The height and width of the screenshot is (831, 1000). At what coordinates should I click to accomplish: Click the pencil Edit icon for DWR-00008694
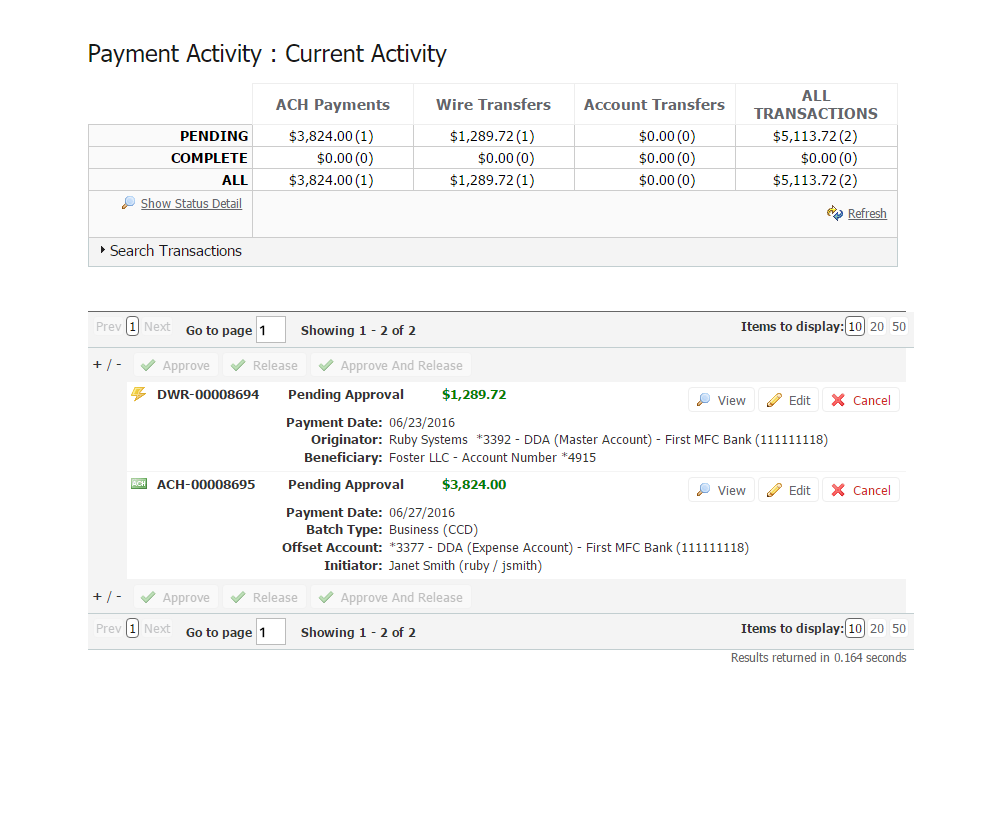[x=774, y=400]
